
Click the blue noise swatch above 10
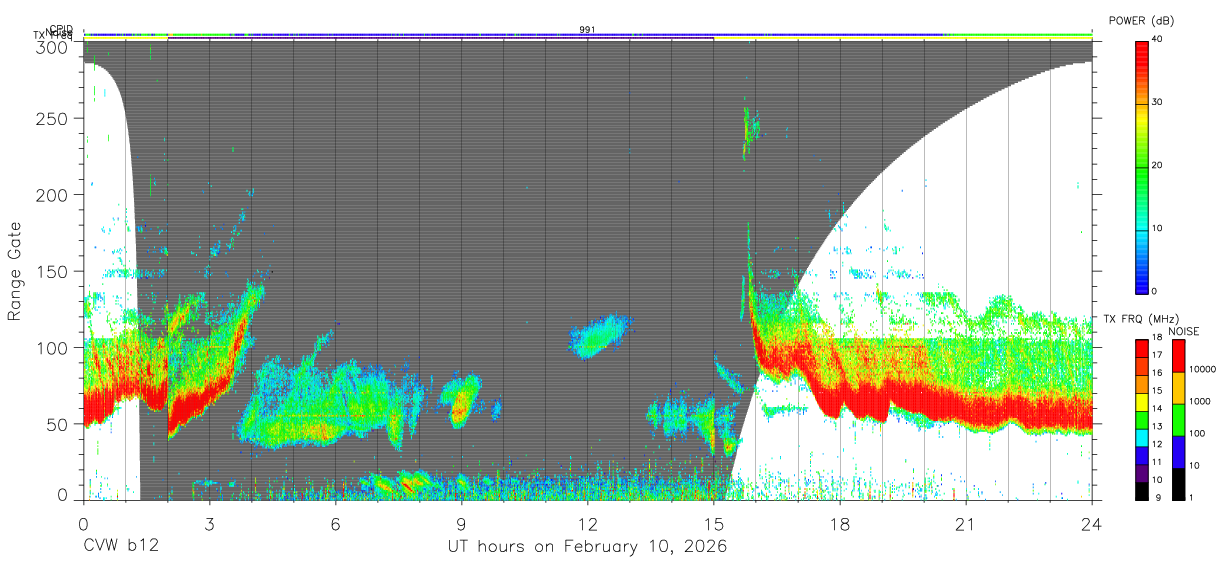1179,451
